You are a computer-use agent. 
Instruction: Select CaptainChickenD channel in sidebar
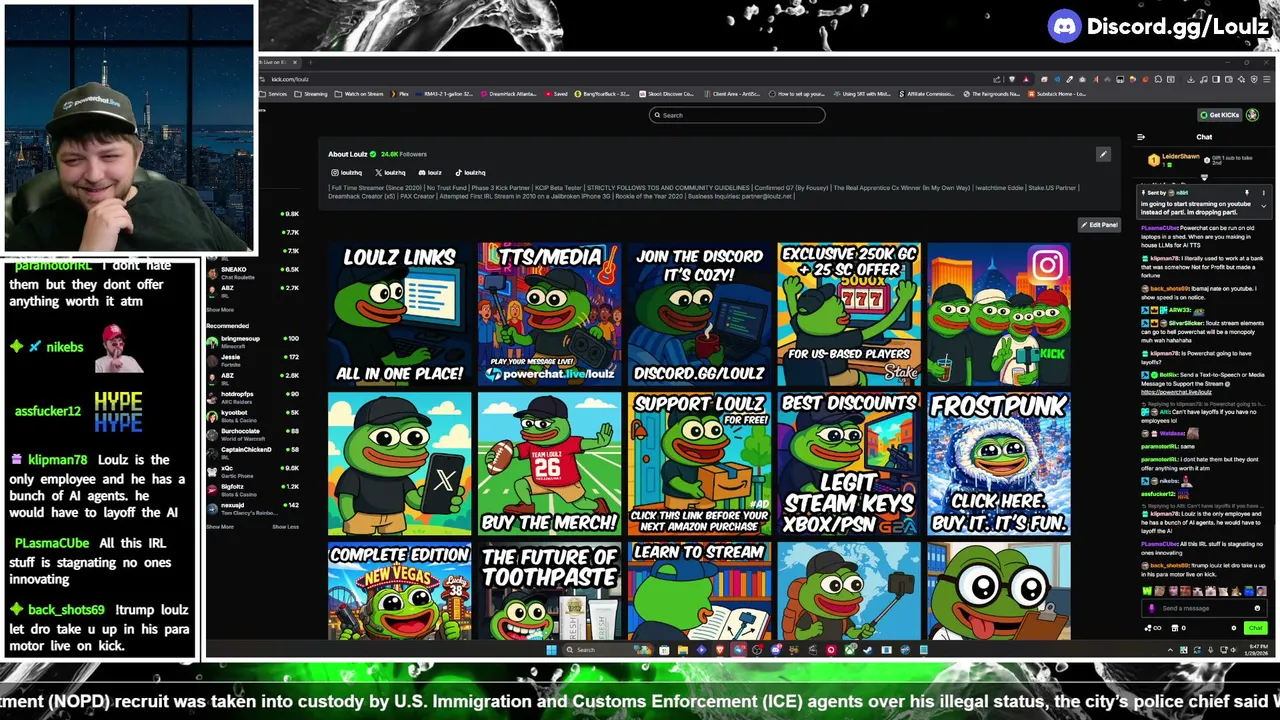point(253,453)
